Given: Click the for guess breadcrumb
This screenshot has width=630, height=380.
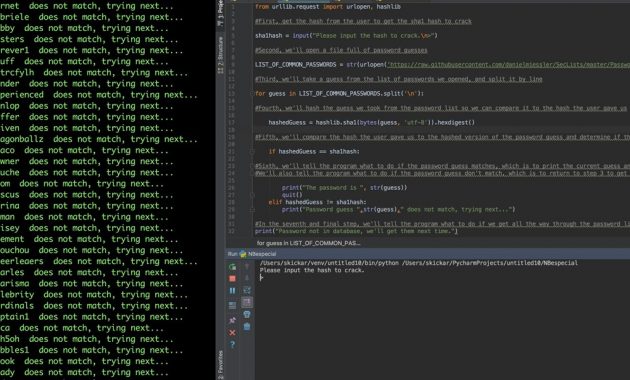Looking at the screenshot, I should [x=308, y=243].
